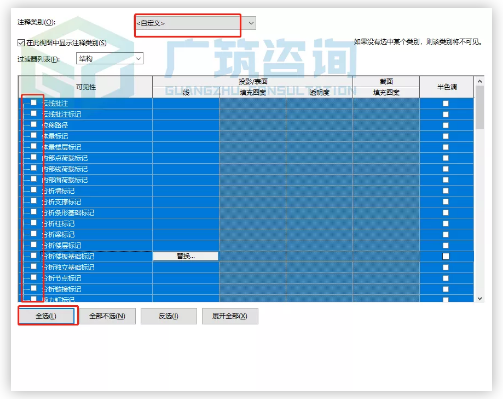The image size is (503, 399).
Task: Click 线 cell in 云线批注 row
Action: [x=186, y=103]
